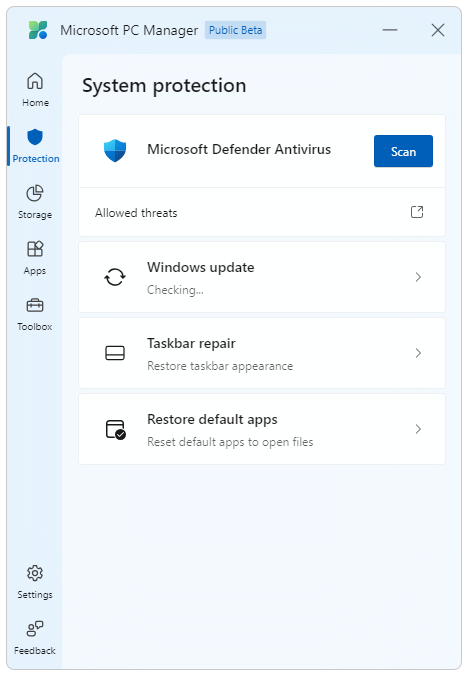This screenshot has width=468, height=674.
Task: Select the Protection shield icon in sidebar
Action: coord(35,137)
